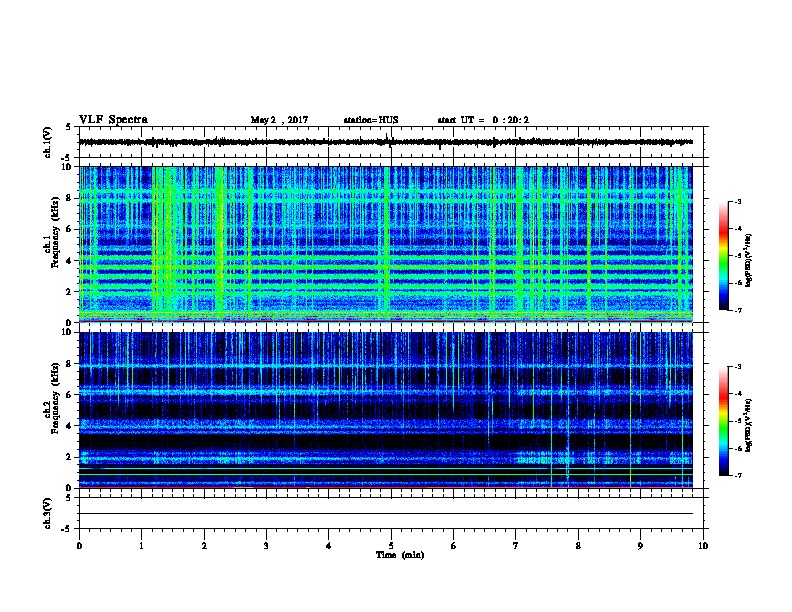792x612 pixels.
Task: Click inside the ch.2 spectrogram plot
Action: coord(386,410)
